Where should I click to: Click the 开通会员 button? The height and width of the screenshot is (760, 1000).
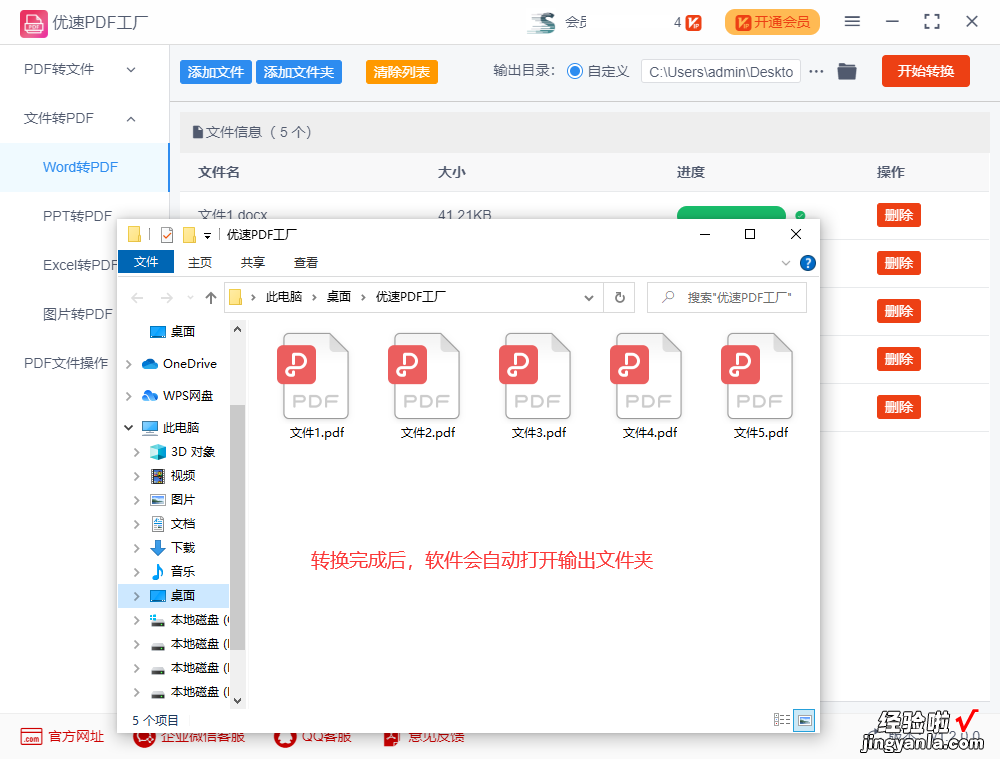(772, 22)
